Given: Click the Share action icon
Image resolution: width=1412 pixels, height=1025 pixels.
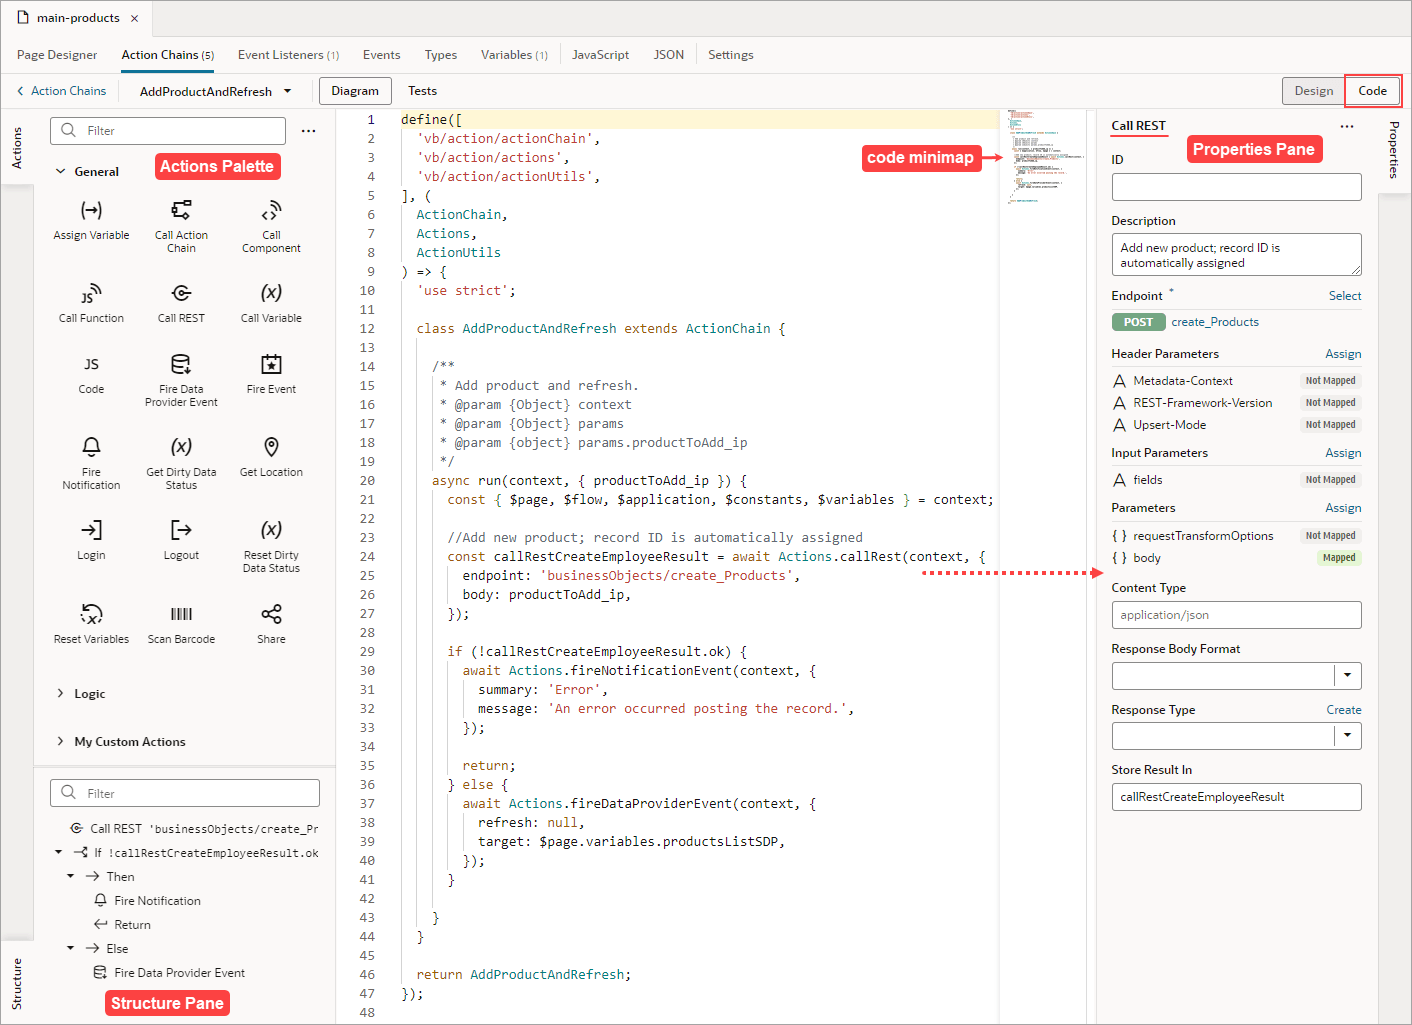Looking at the screenshot, I should (270, 610).
